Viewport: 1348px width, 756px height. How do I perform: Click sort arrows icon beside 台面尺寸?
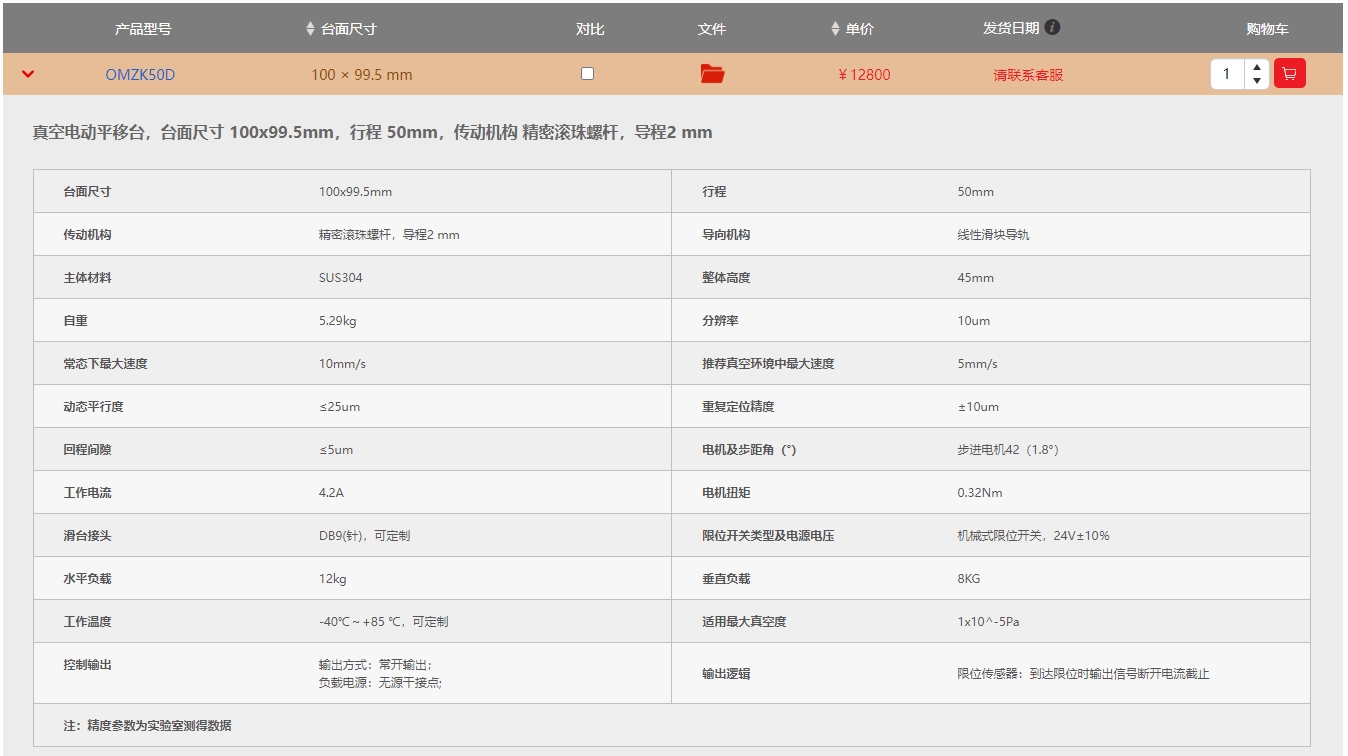tap(310, 29)
